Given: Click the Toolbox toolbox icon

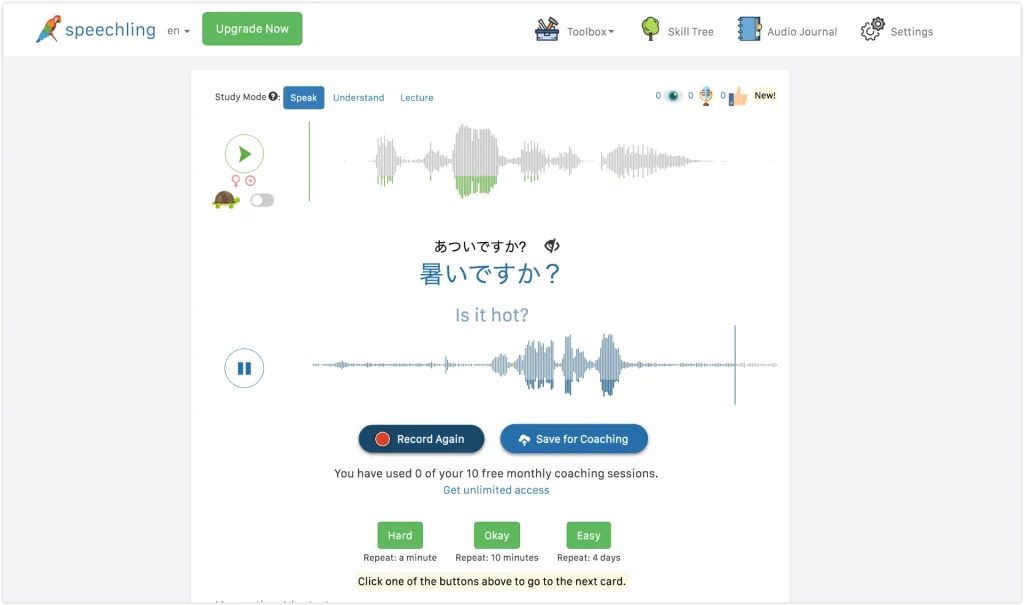Looking at the screenshot, I should [x=547, y=29].
